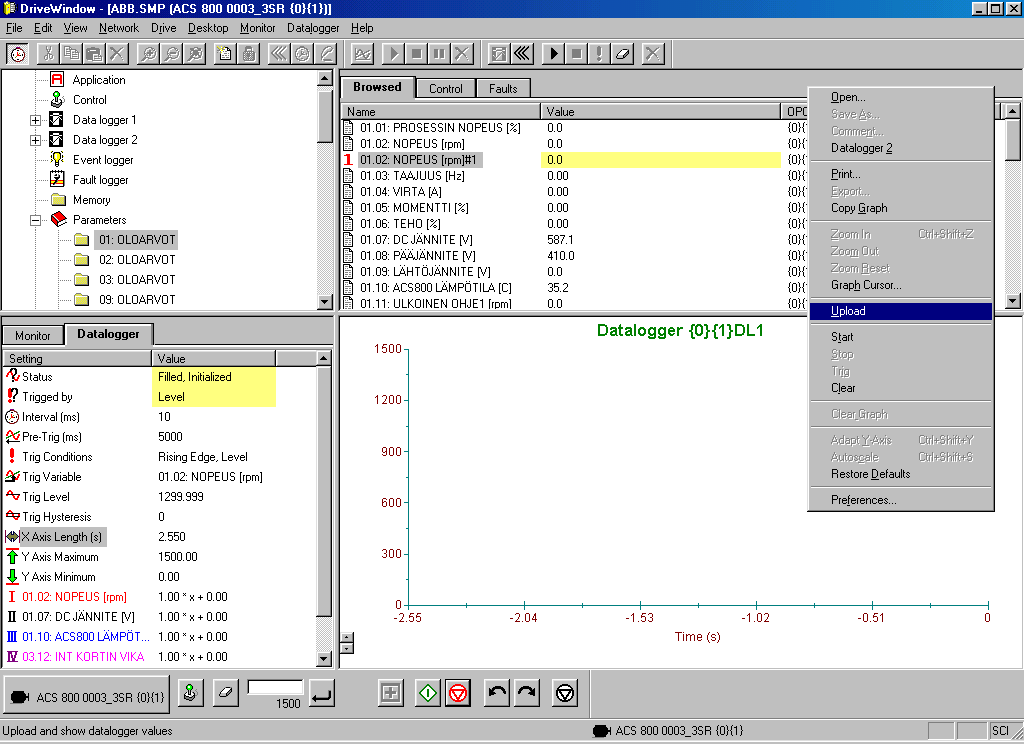Click the eraser button beside the reference field
Image resolution: width=1024 pixels, height=744 pixels.
[225, 692]
